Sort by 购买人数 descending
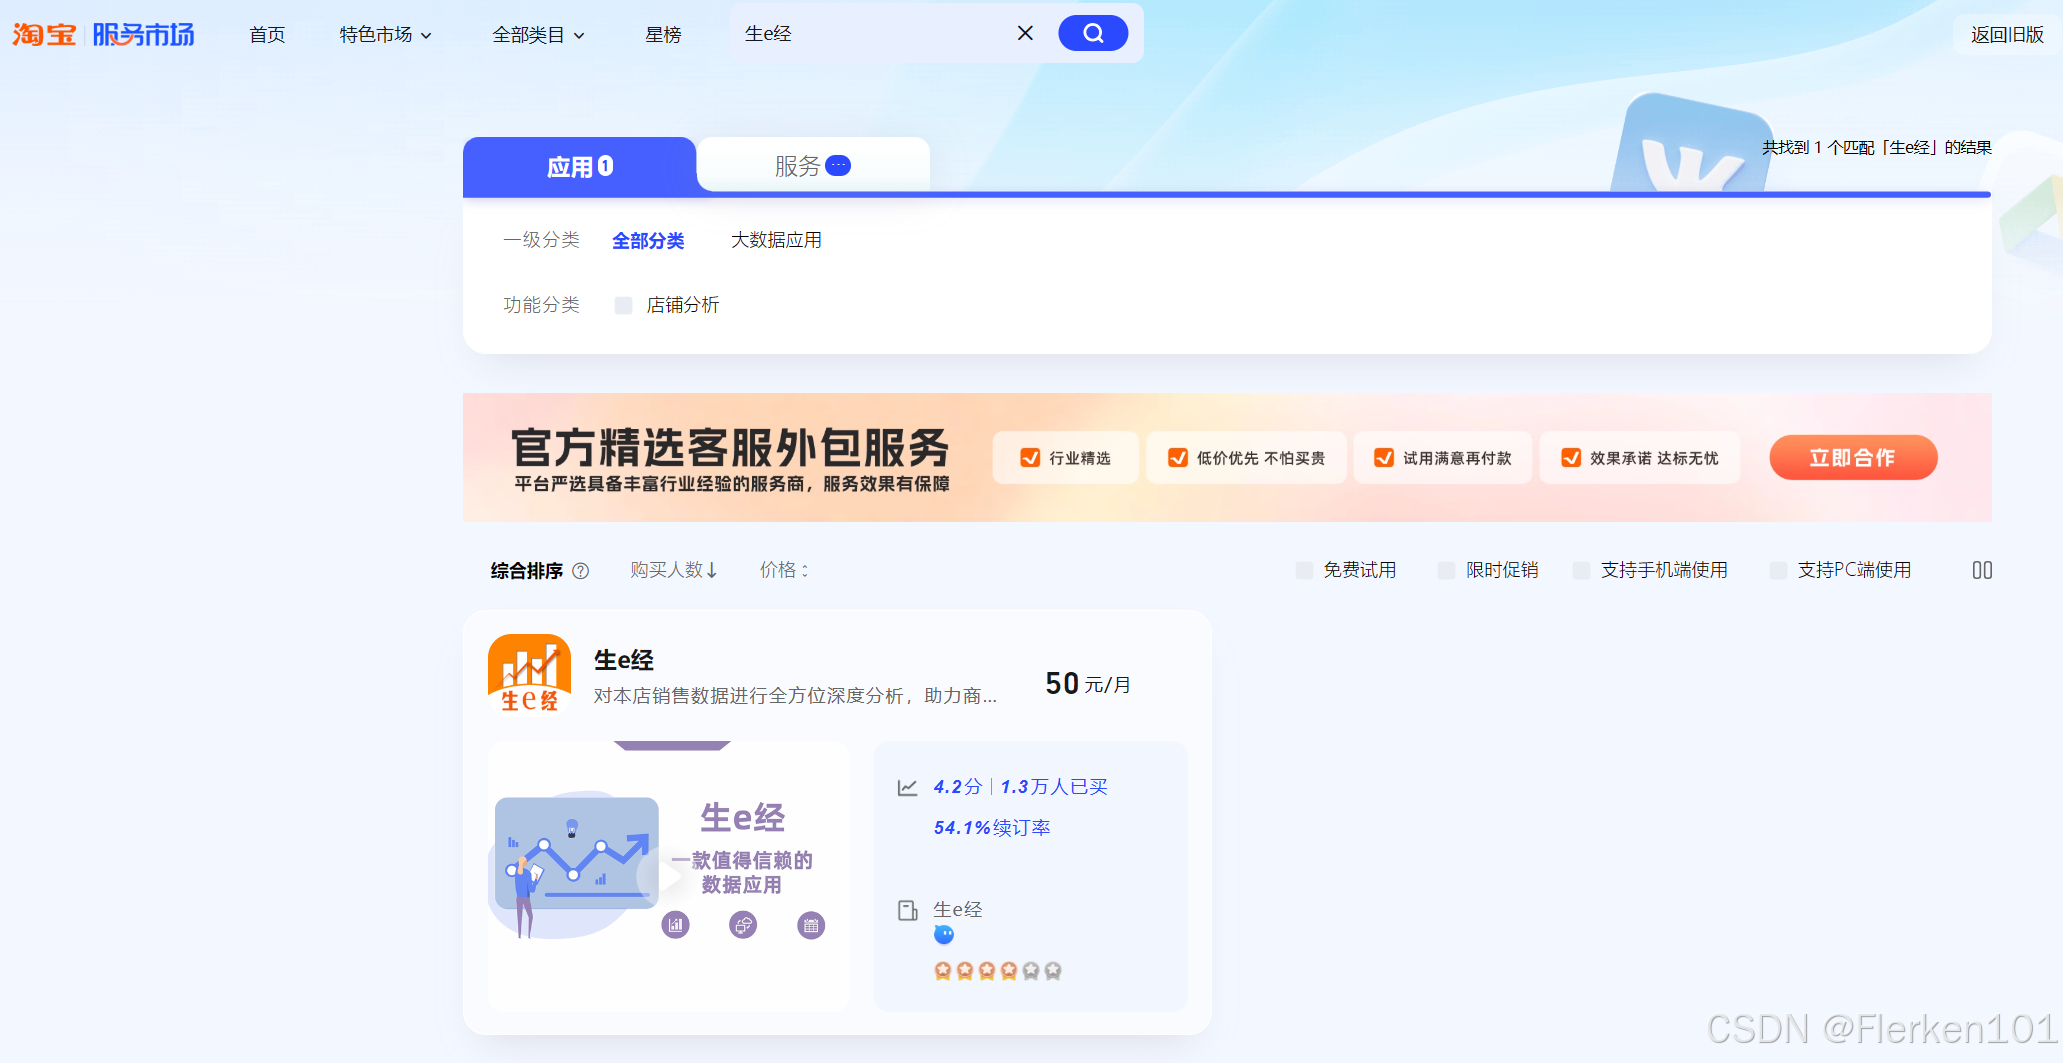 point(674,570)
